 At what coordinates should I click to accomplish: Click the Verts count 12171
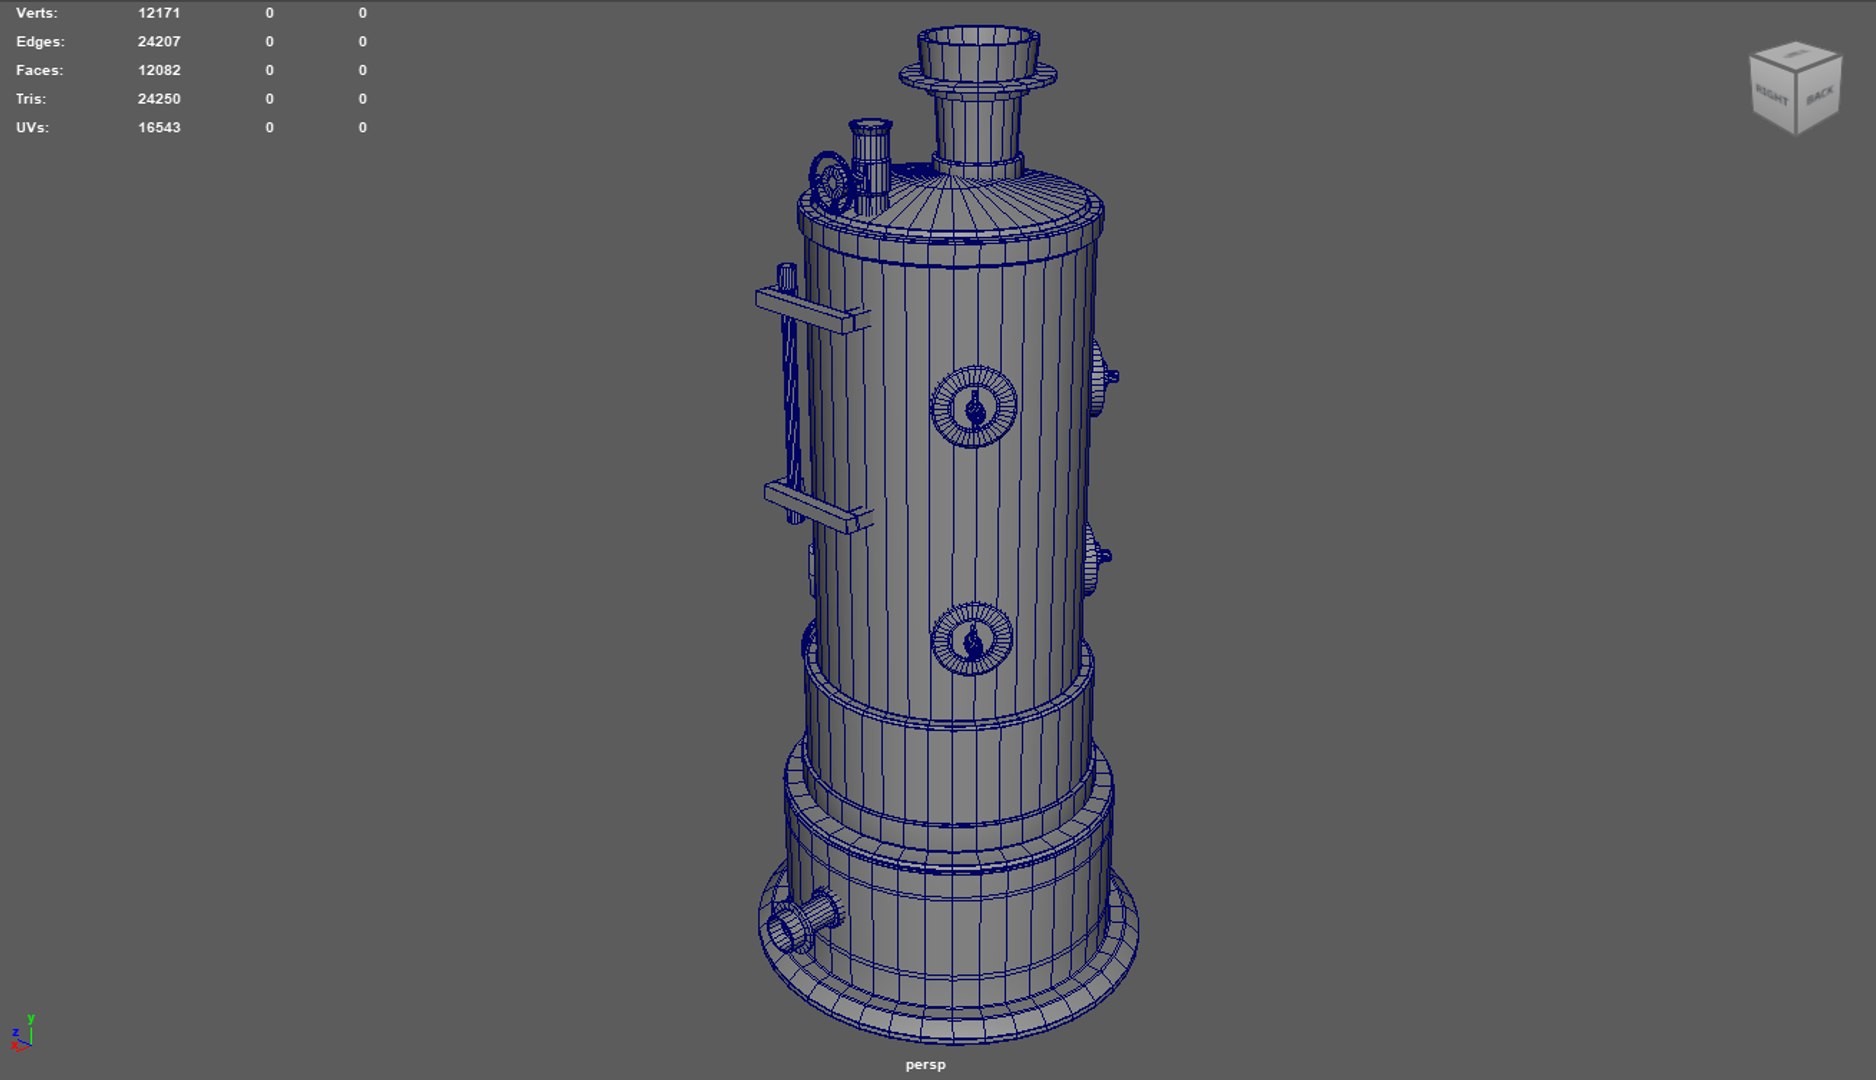coord(159,13)
